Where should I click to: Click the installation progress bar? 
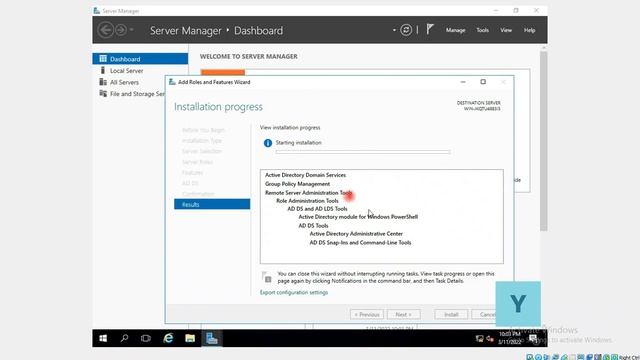363,152
